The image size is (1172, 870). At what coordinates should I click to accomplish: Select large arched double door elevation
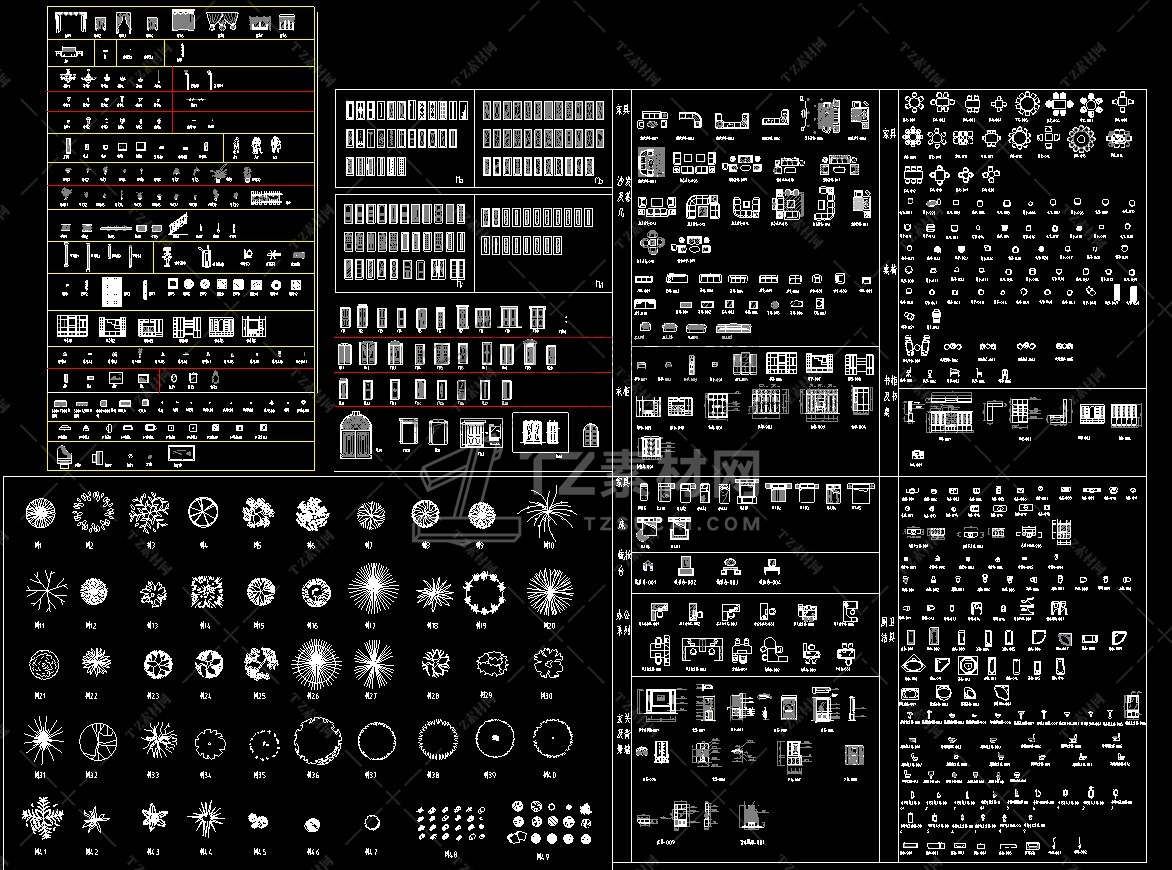(356, 435)
